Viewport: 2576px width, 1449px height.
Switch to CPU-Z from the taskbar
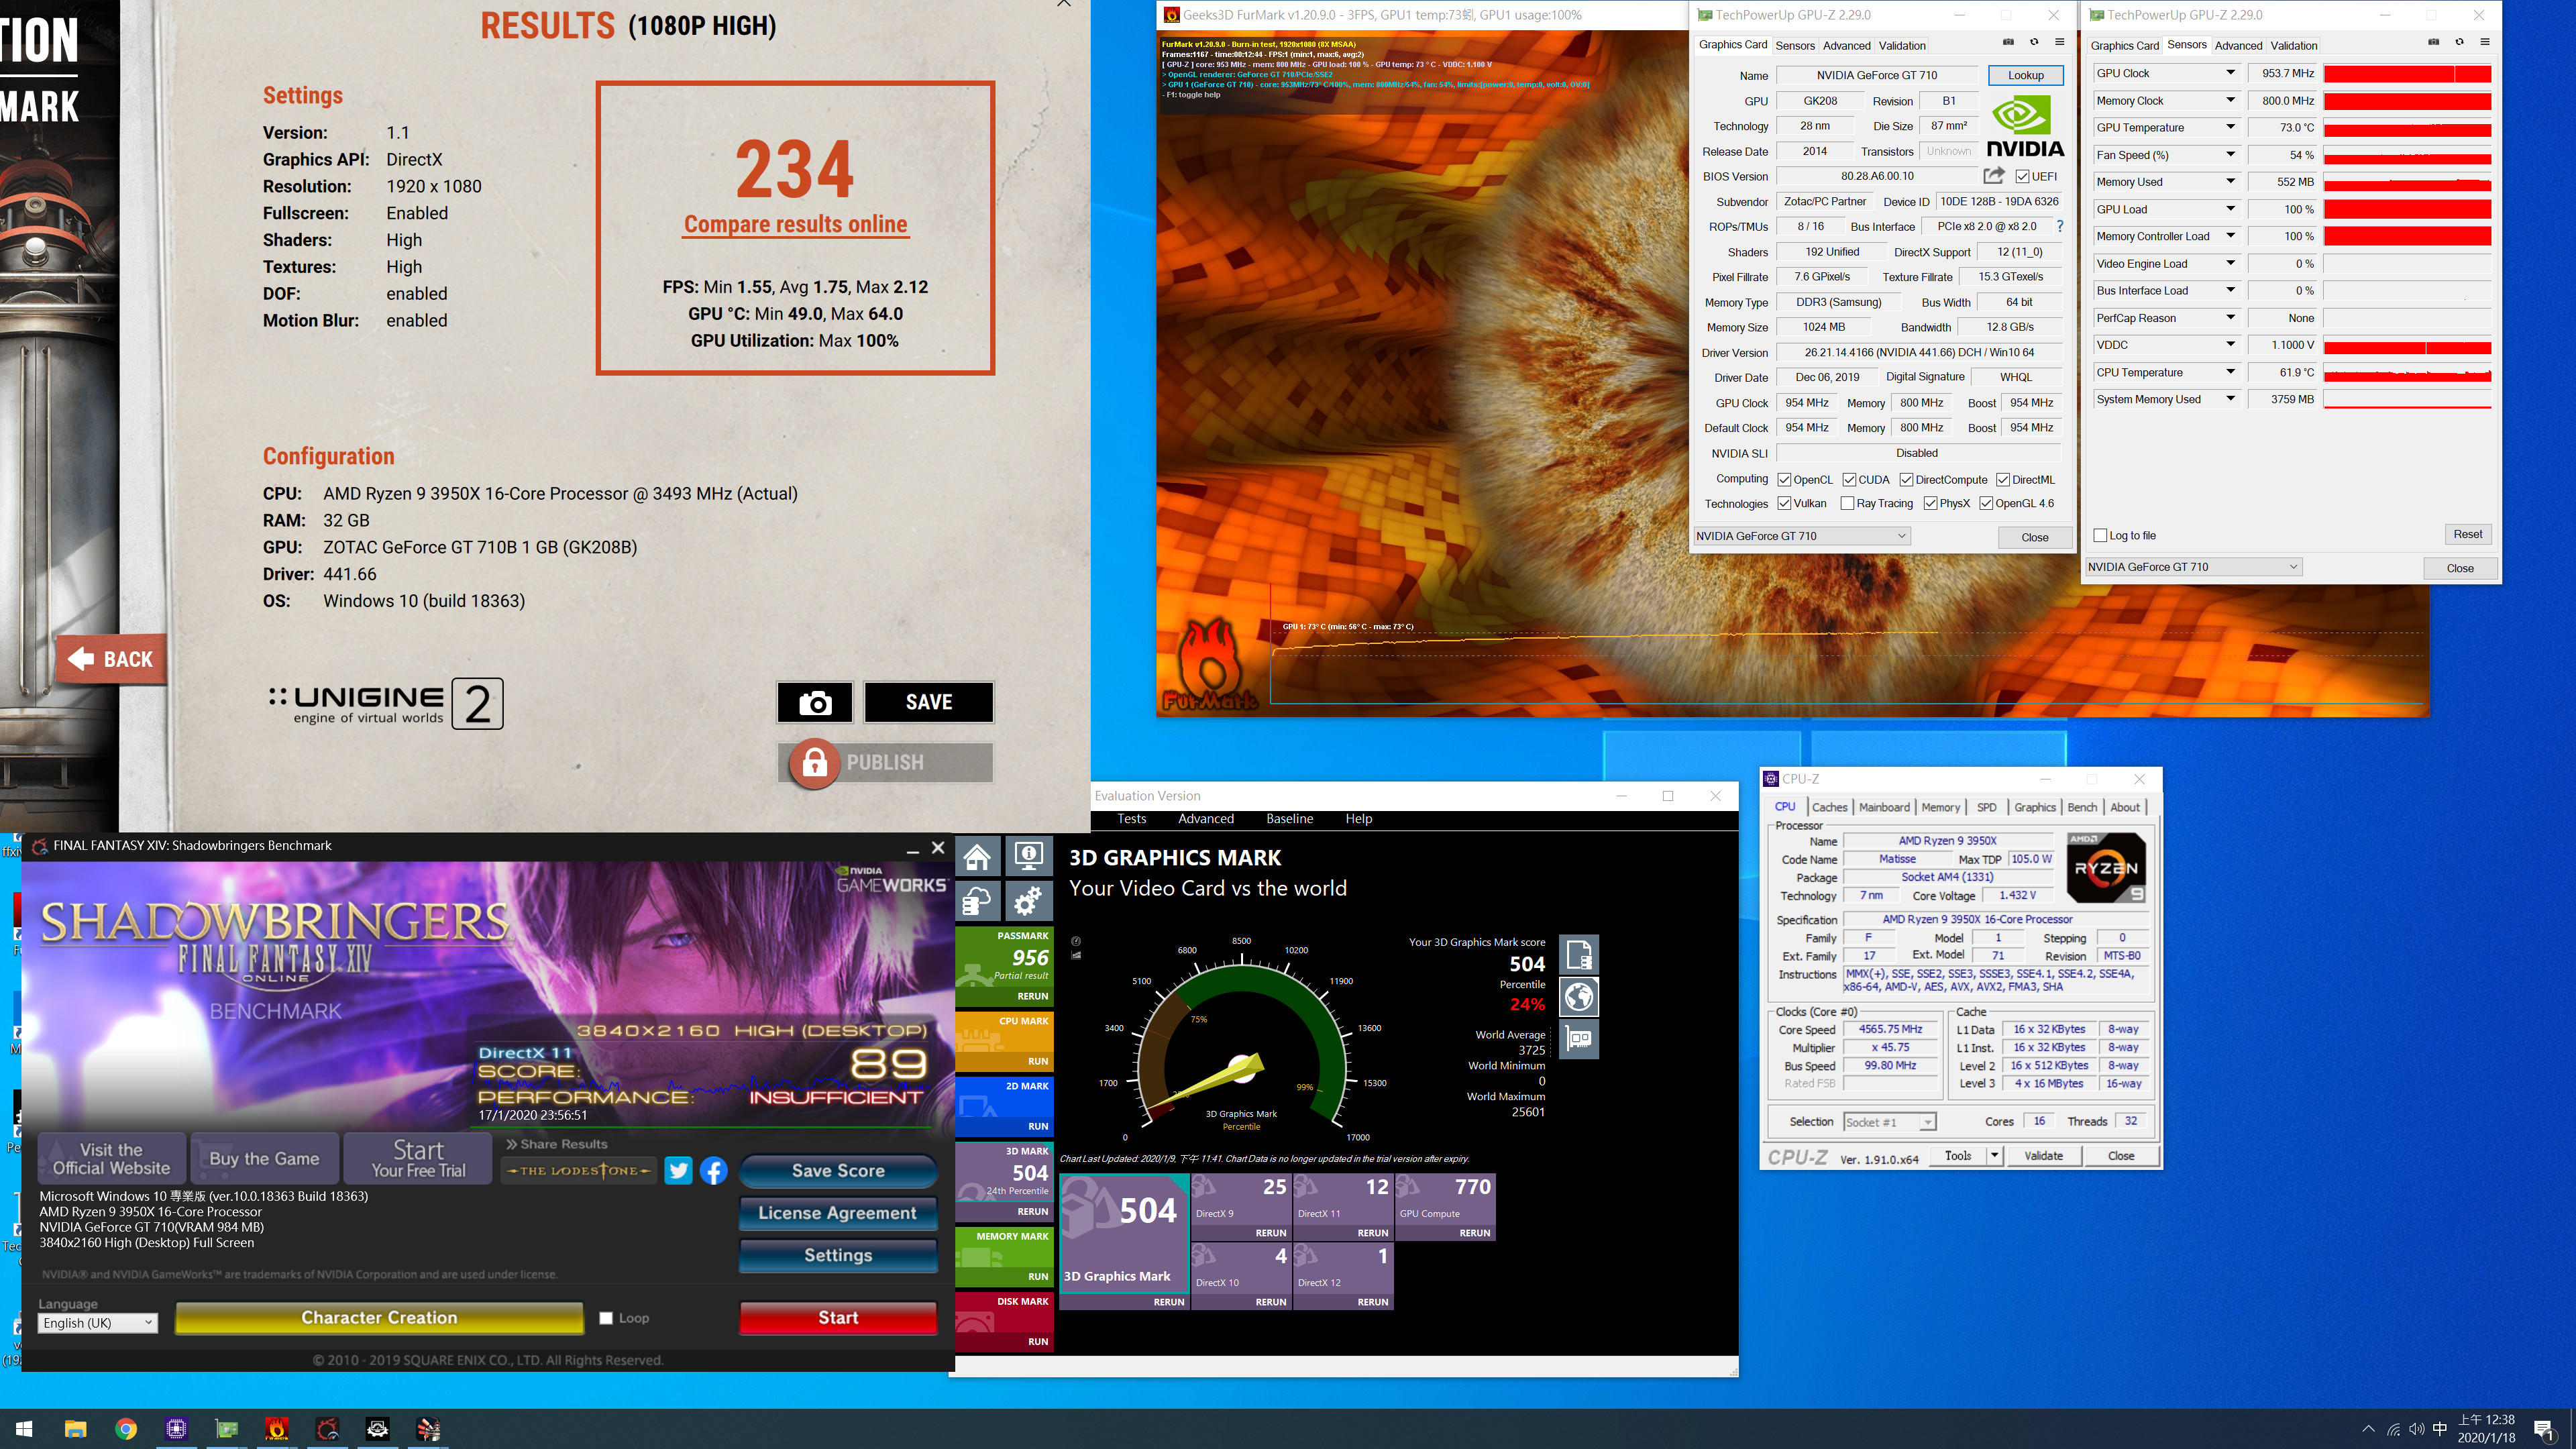(176, 1429)
